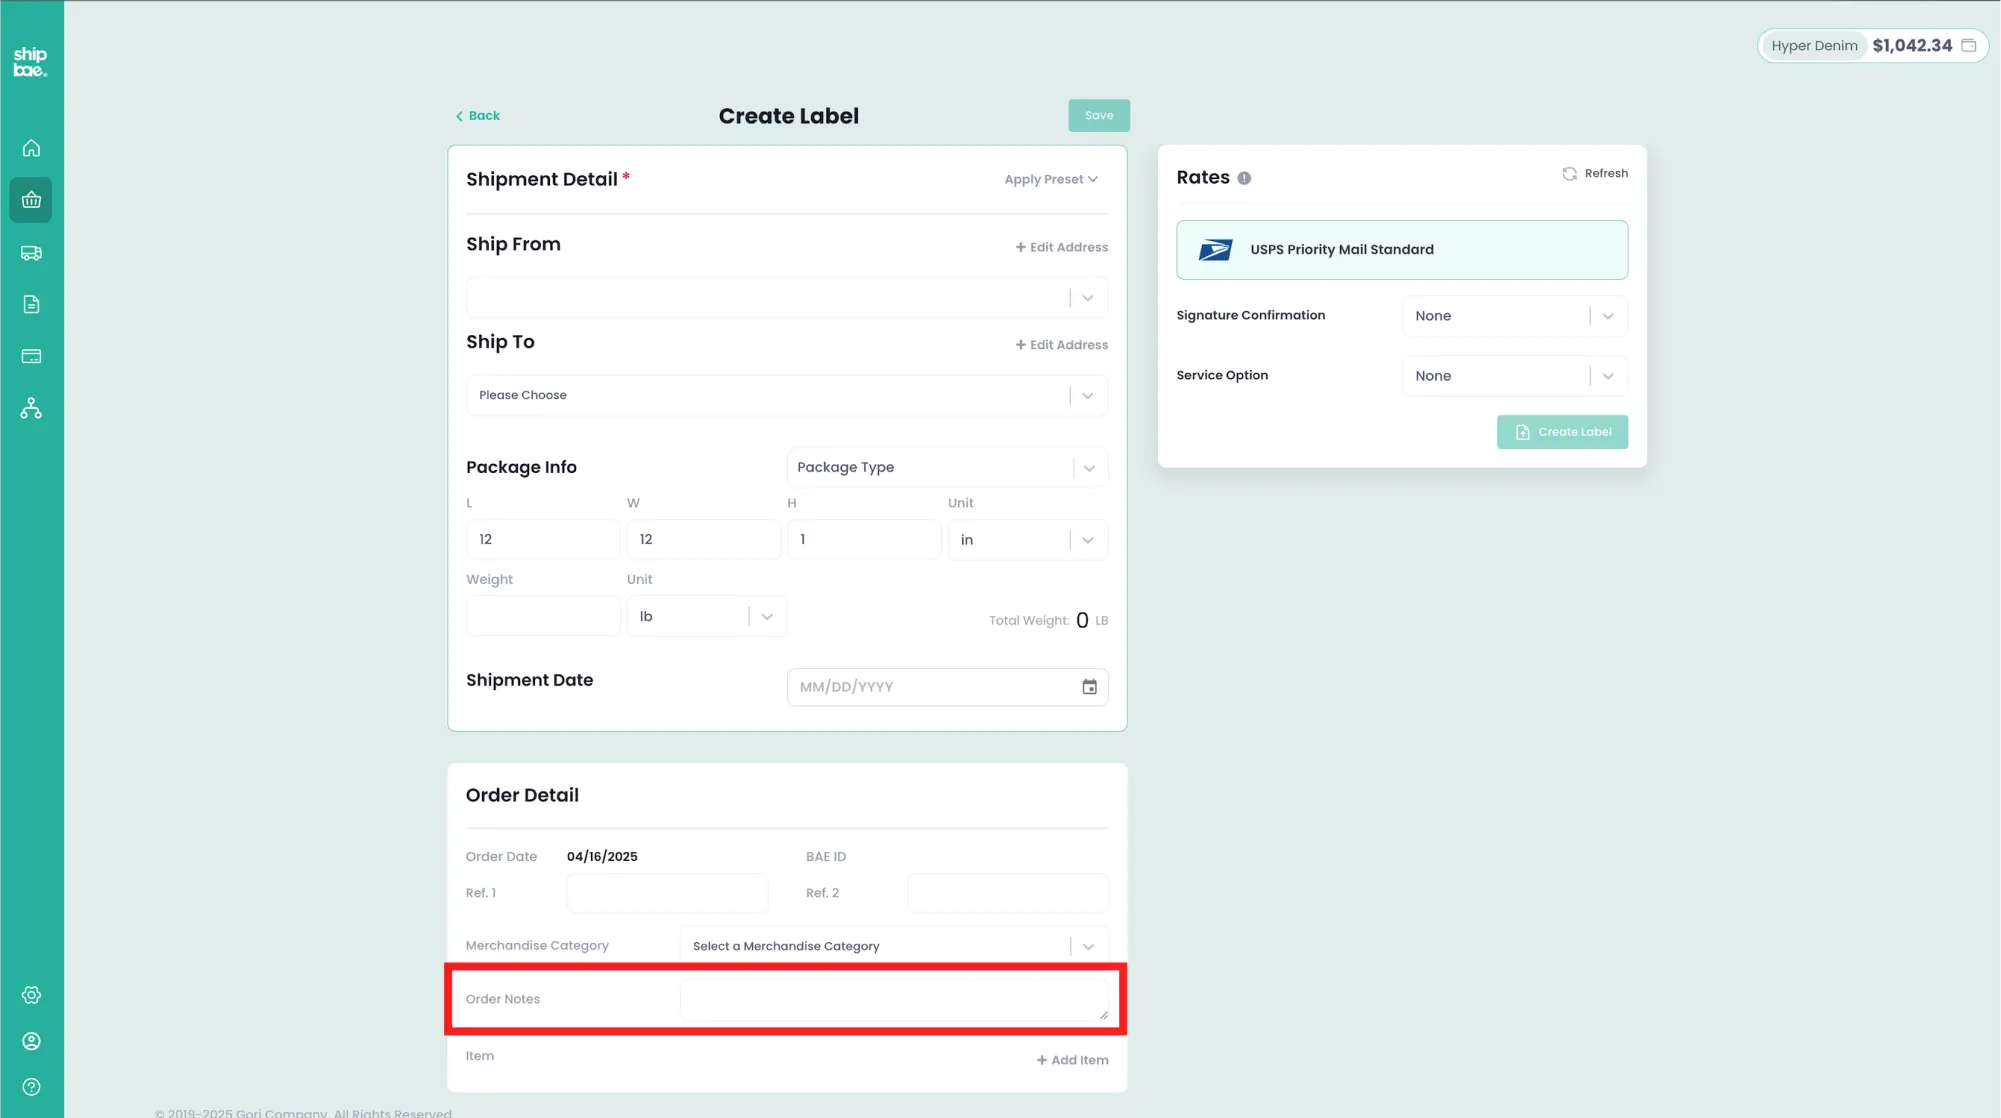Click the Ref. 1 input field
The height and width of the screenshot is (1118, 2001).
667,893
